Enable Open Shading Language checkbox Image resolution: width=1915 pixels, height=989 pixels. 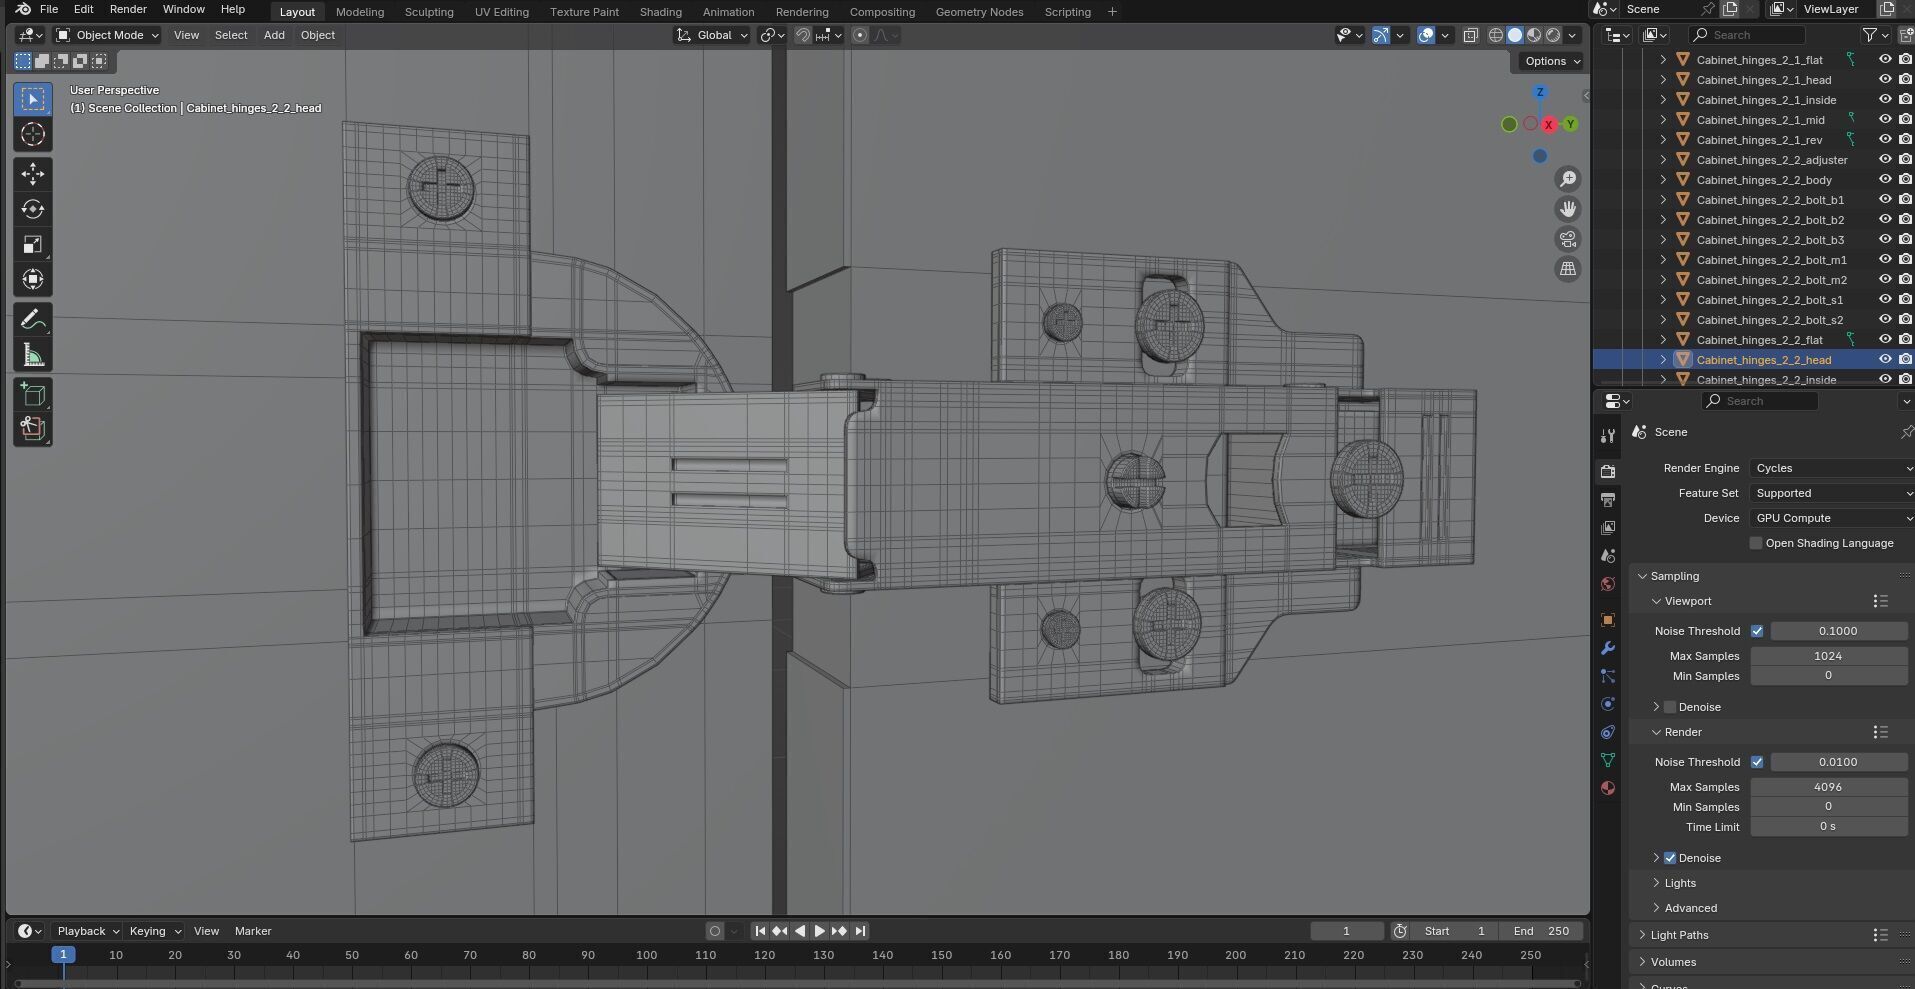1756,543
